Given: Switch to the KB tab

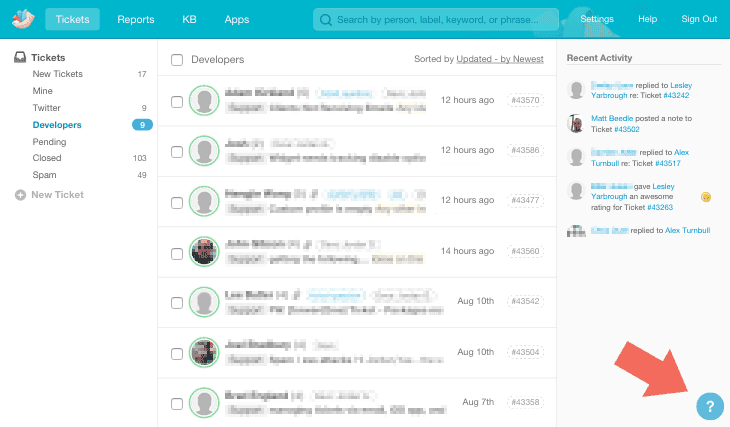Looking at the screenshot, I should point(189,19).
